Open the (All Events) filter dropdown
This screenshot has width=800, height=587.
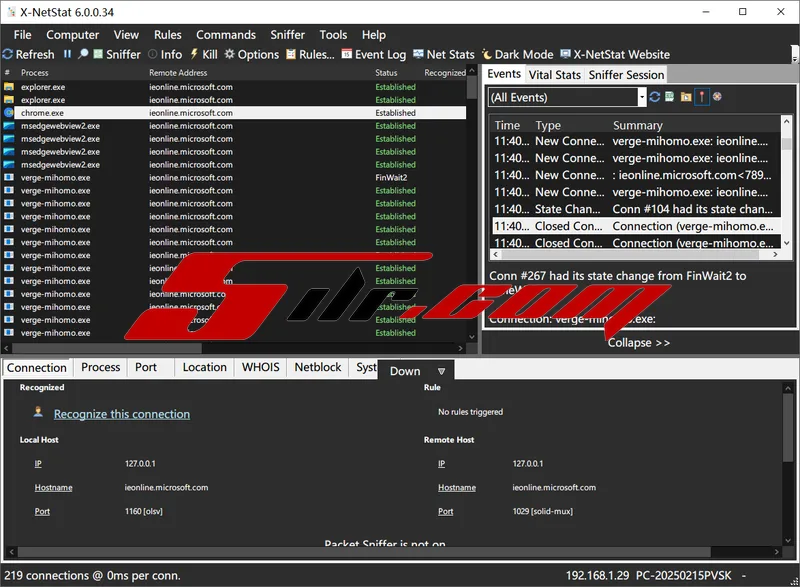coord(641,97)
